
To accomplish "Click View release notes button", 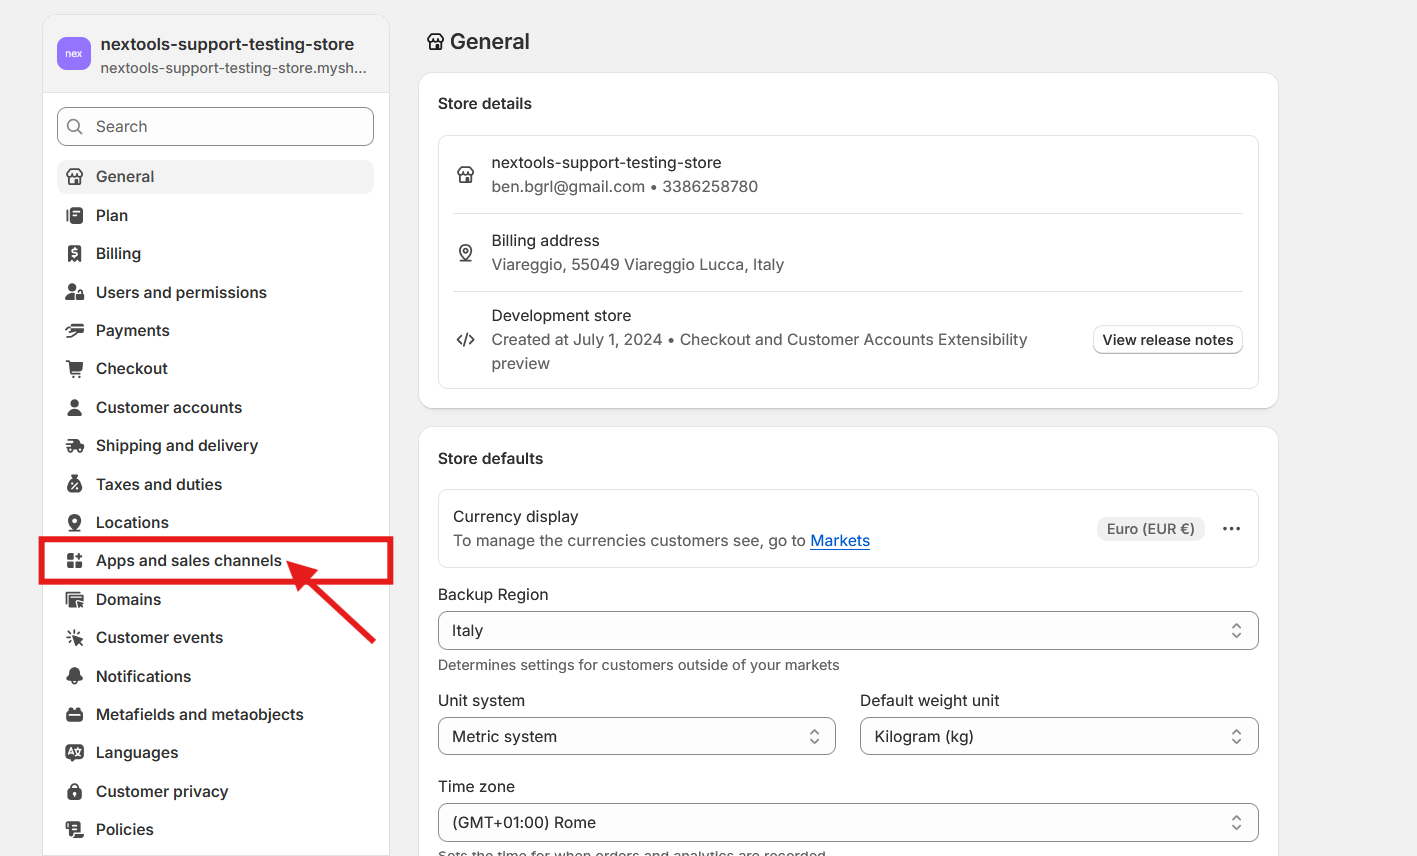I will tap(1167, 340).
